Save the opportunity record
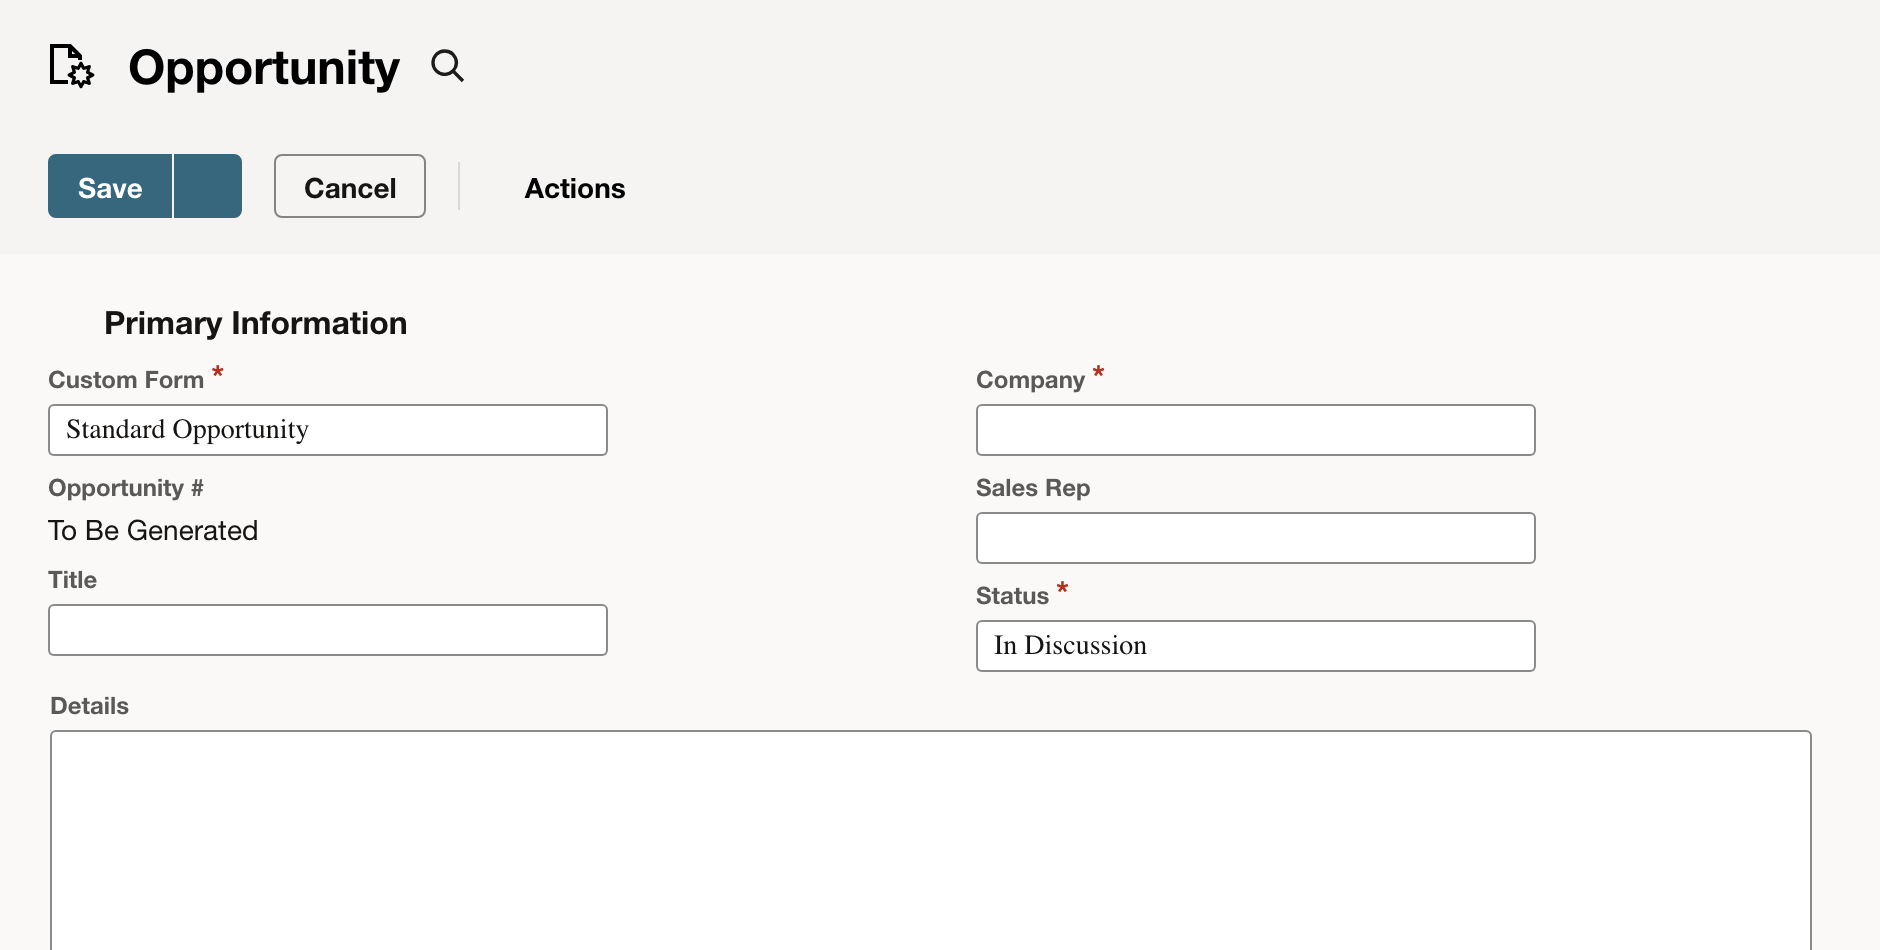This screenshot has height=950, width=1880. click(110, 186)
